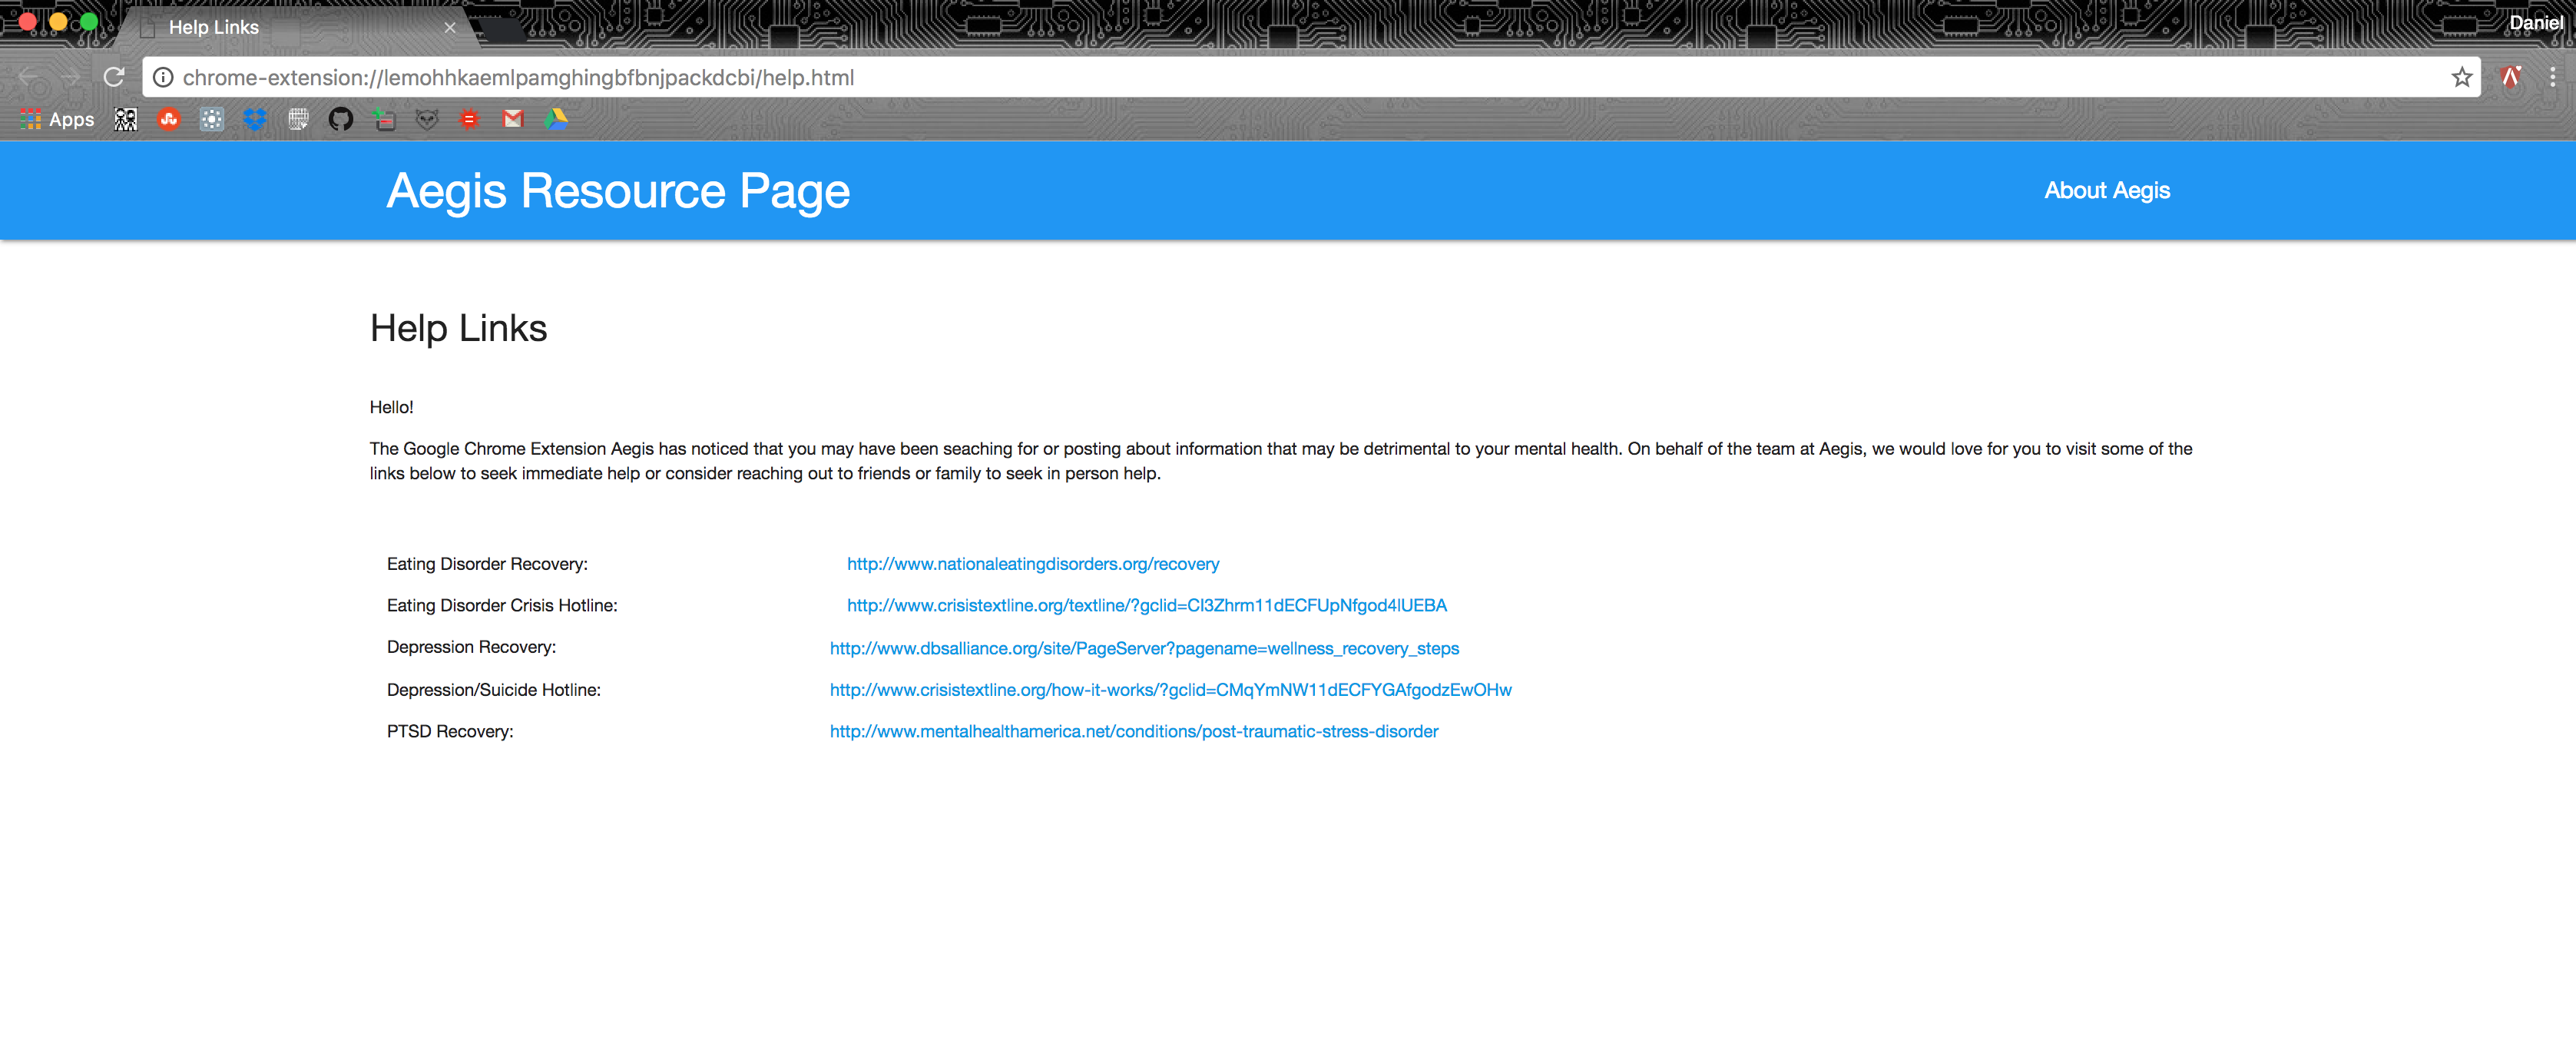The height and width of the screenshot is (1060, 2576).
Task: Open the GitHub bookmark icon
Action: (x=341, y=119)
